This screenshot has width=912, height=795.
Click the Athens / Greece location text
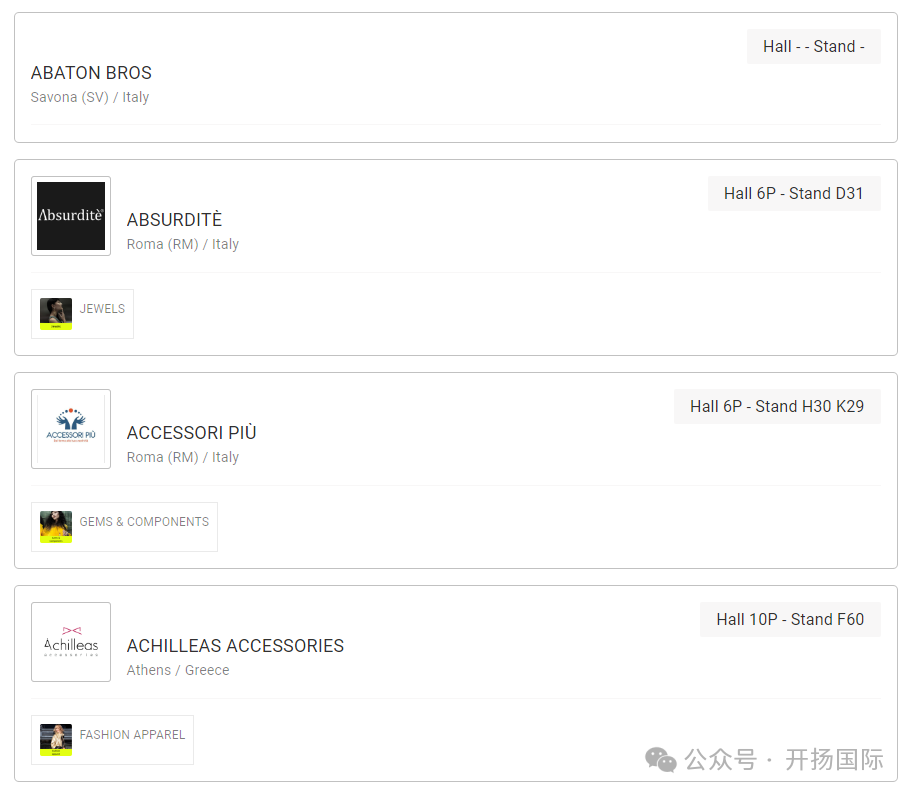pyautogui.click(x=178, y=670)
